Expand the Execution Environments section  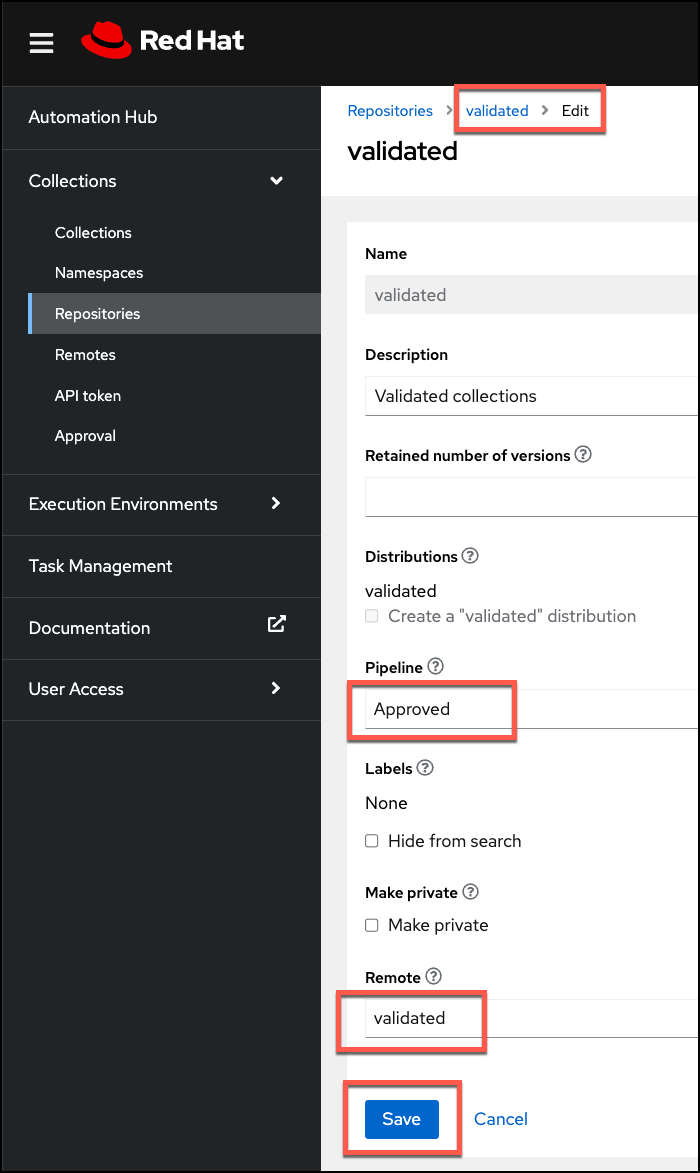277,504
